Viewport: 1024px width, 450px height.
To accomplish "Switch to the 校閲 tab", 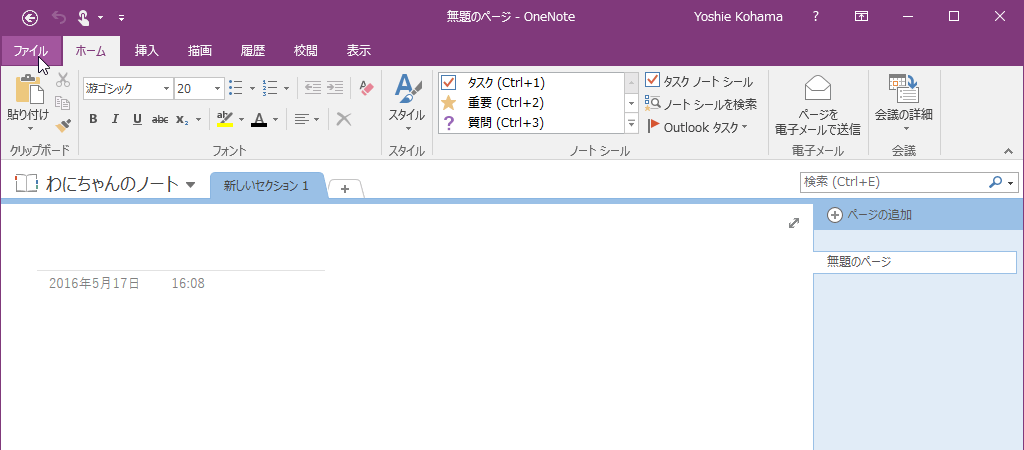I will 306,51.
